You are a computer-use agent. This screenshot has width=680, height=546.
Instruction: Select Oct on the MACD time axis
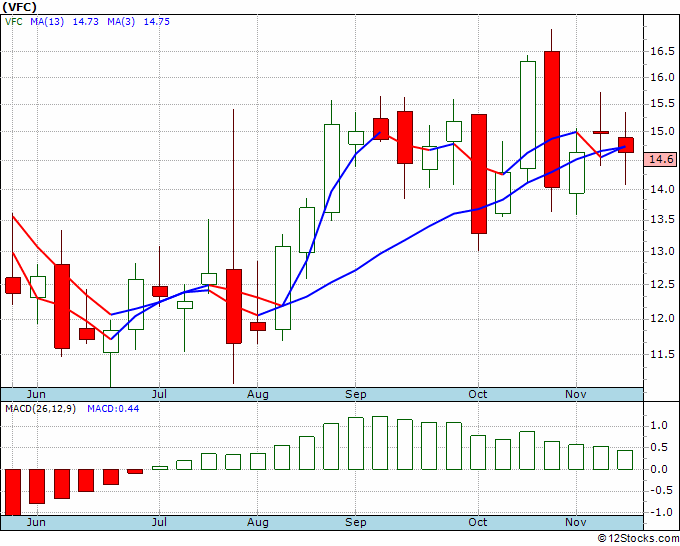[478, 522]
